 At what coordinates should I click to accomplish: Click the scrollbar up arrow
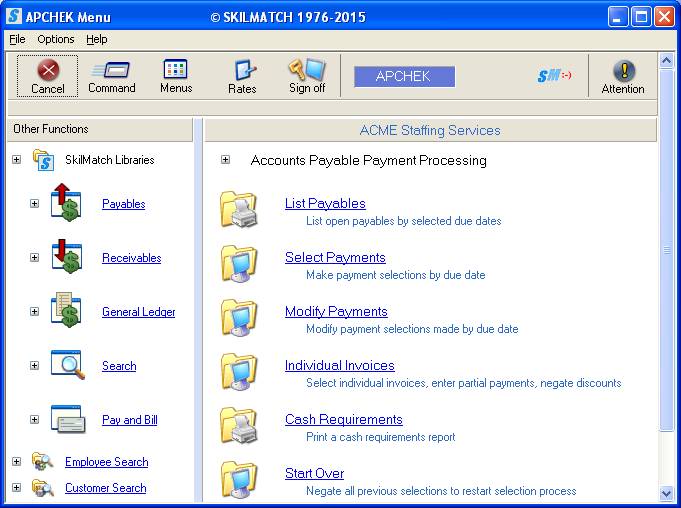coord(666,60)
